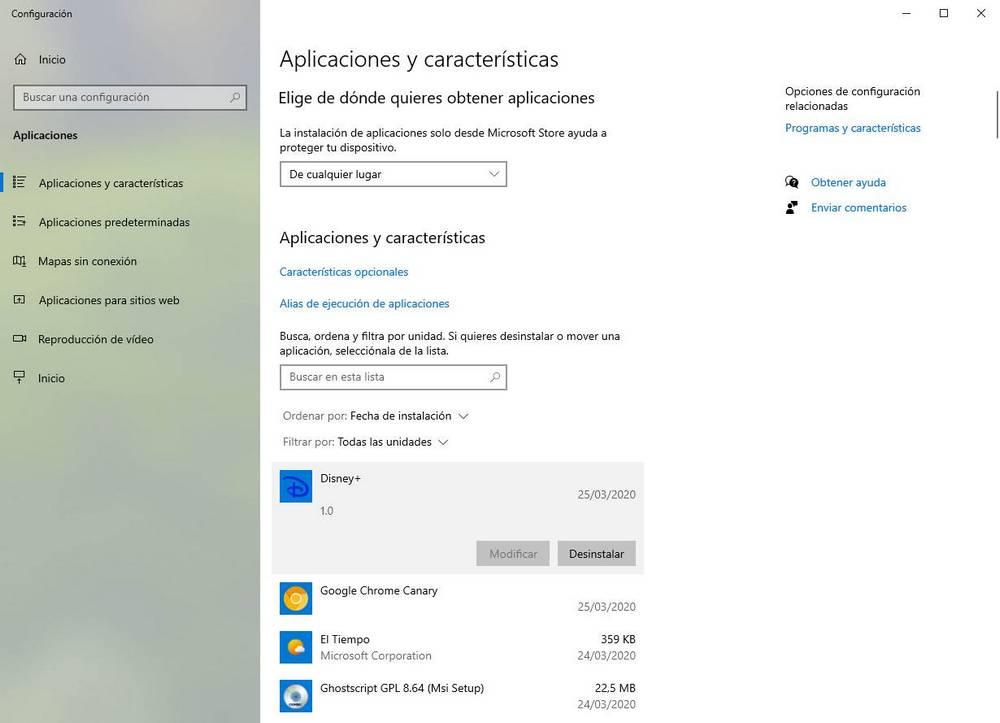Open Alias de ejecución de aplicaciones
Viewport: 1000px width, 723px height.
[364, 303]
